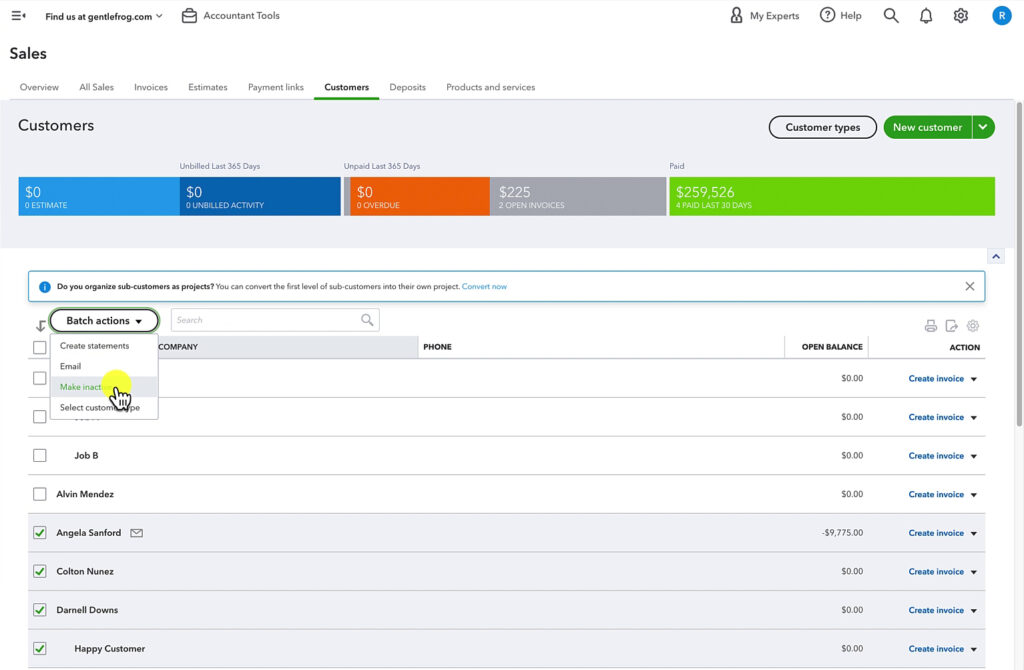Check notifications via the bell icon
The height and width of the screenshot is (670, 1024).
pos(925,15)
